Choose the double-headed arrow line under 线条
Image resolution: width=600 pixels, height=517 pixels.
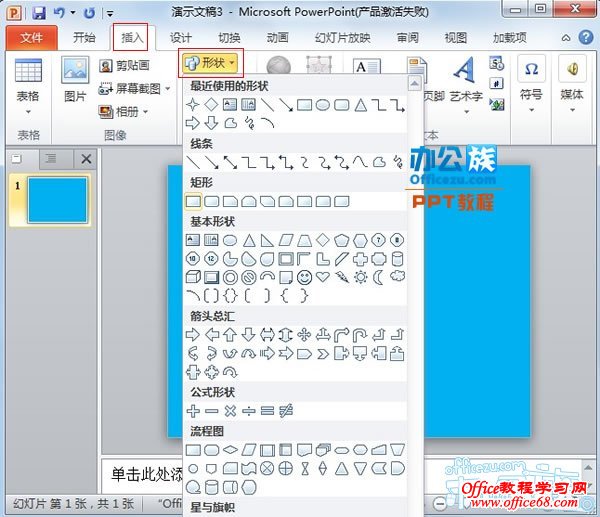(230, 163)
